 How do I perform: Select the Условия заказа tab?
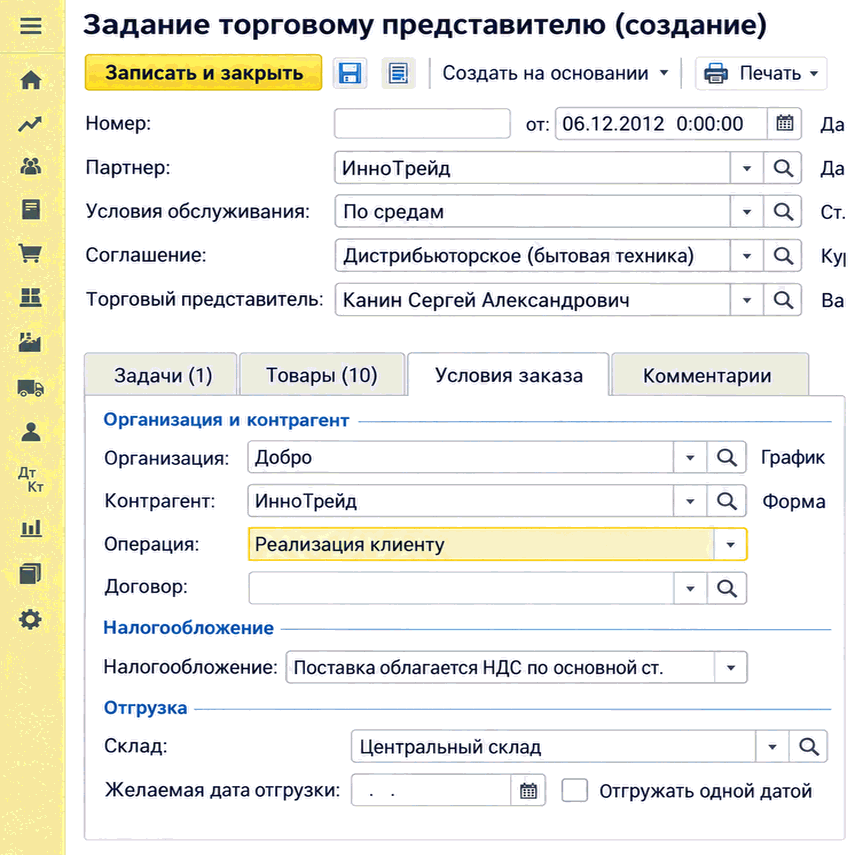click(508, 375)
